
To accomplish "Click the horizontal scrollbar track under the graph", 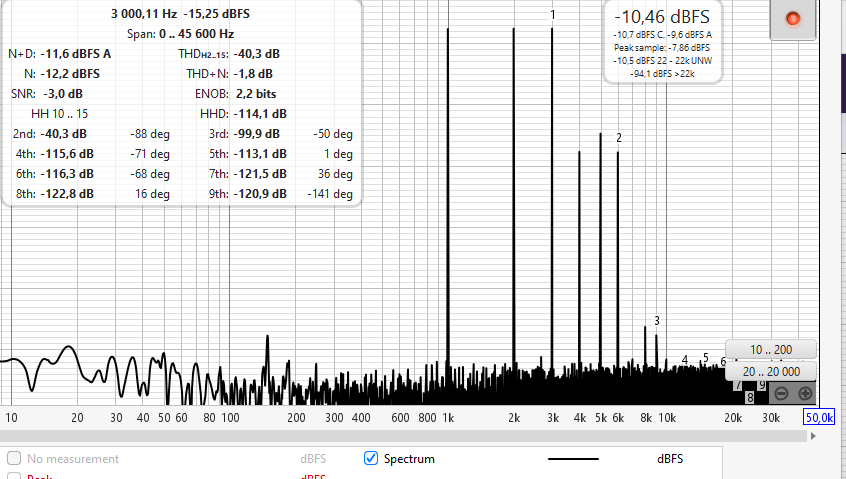I will [405, 436].
